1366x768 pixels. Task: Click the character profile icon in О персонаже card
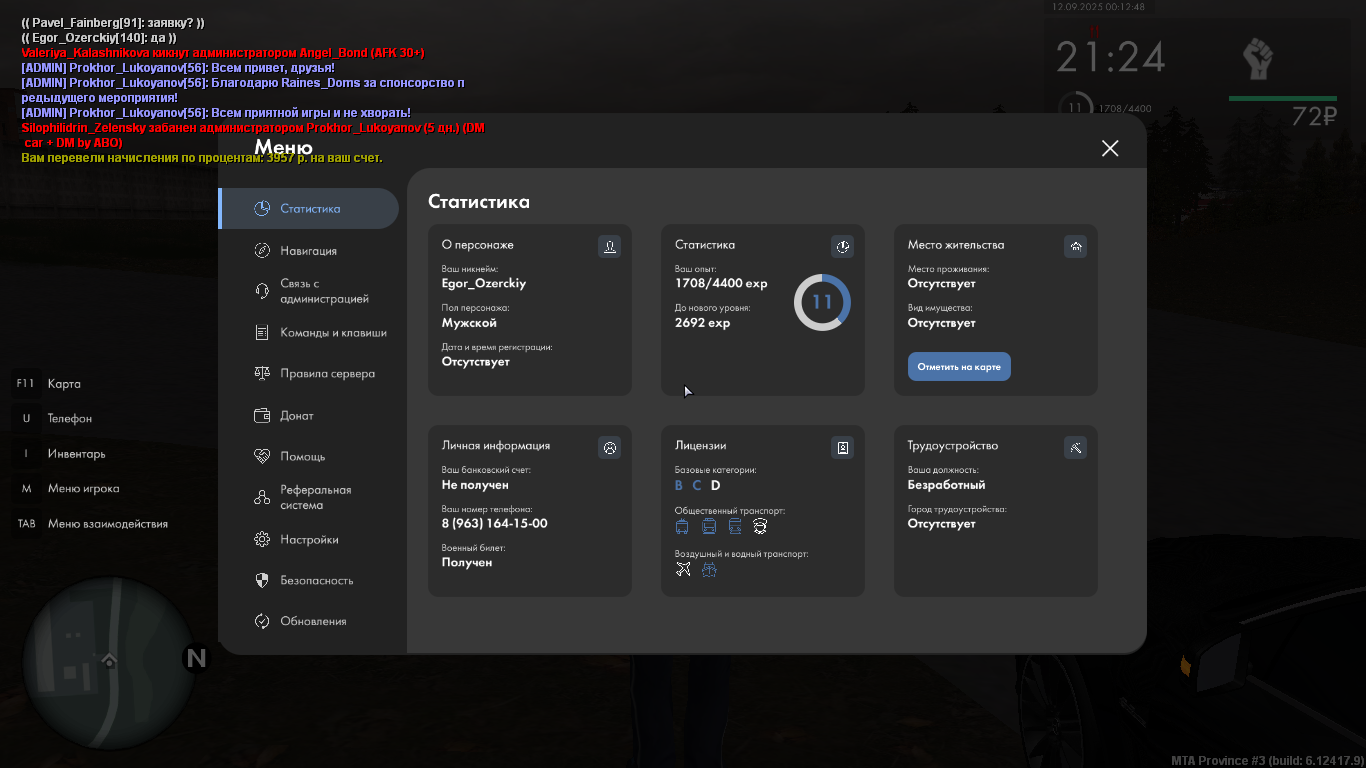(x=609, y=246)
